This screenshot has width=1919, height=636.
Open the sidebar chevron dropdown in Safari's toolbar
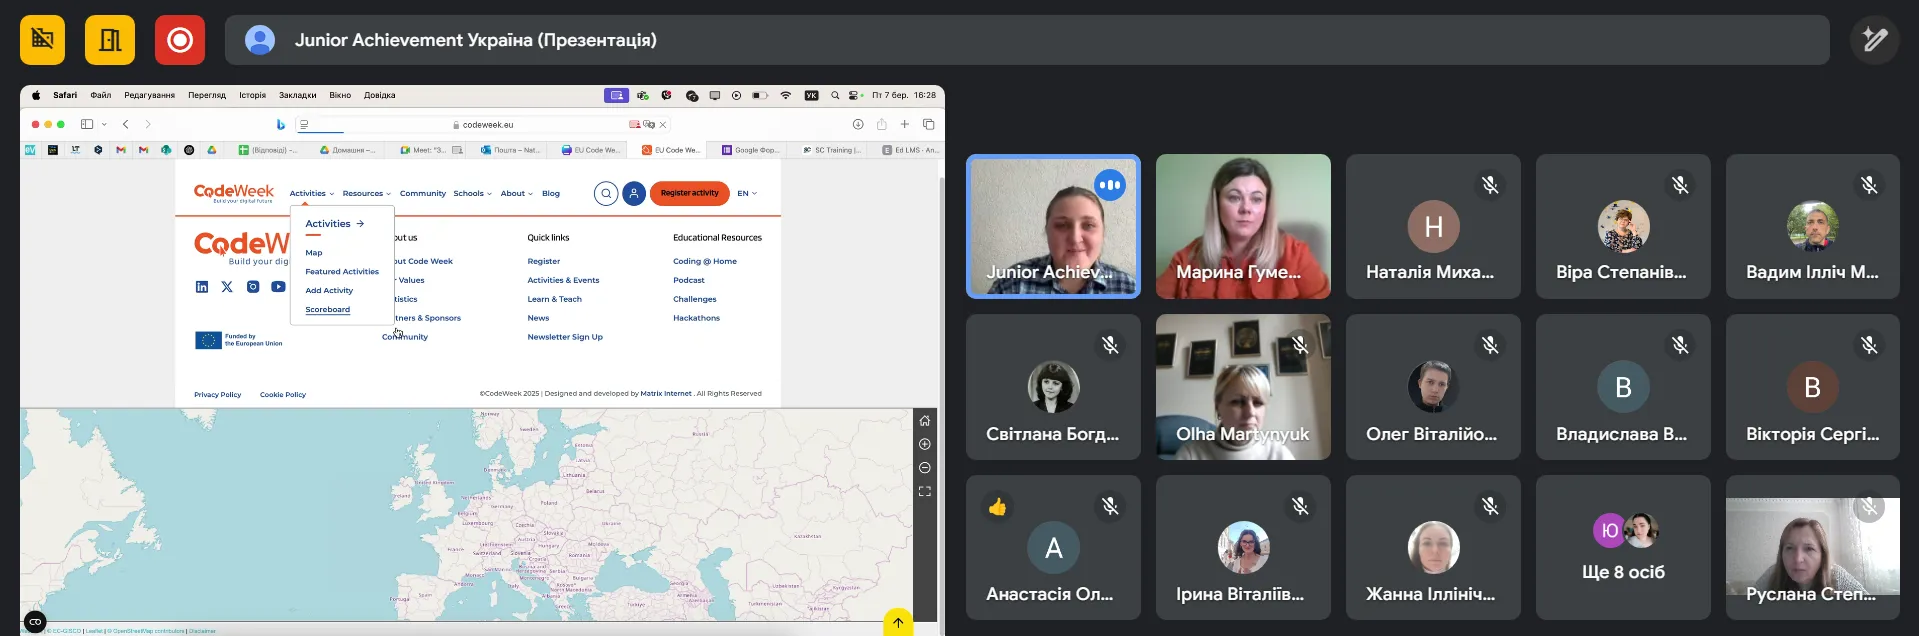point(104,124)
